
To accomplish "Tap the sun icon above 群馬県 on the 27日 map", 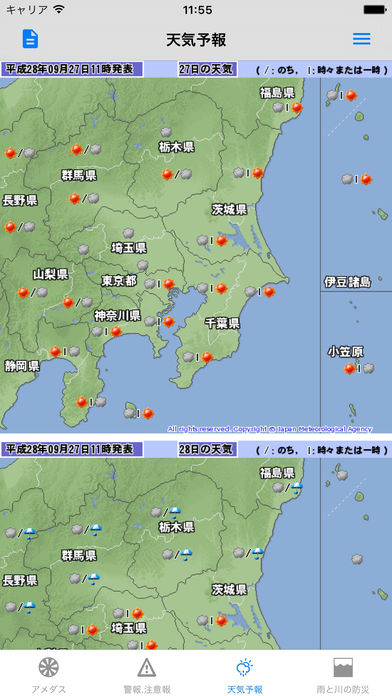I will click(77, 150).
